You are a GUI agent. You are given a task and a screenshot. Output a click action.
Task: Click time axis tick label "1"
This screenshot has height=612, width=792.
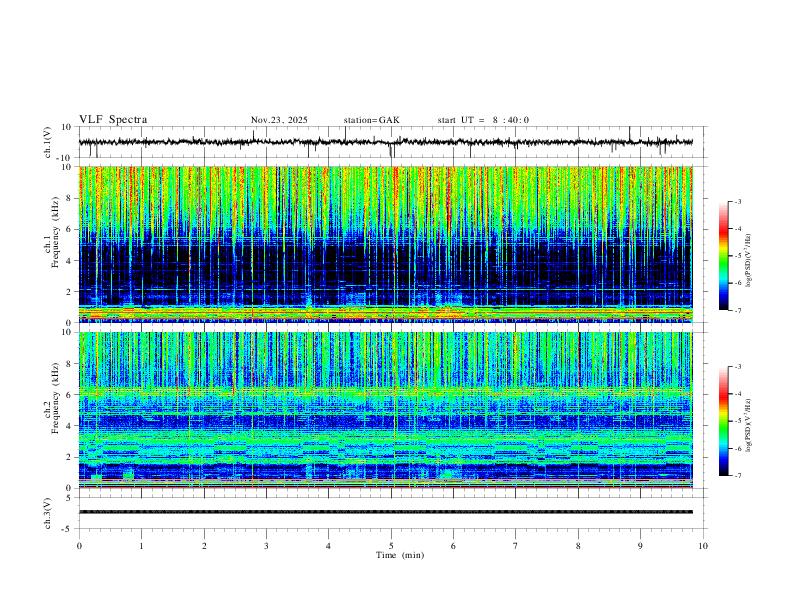142,546
